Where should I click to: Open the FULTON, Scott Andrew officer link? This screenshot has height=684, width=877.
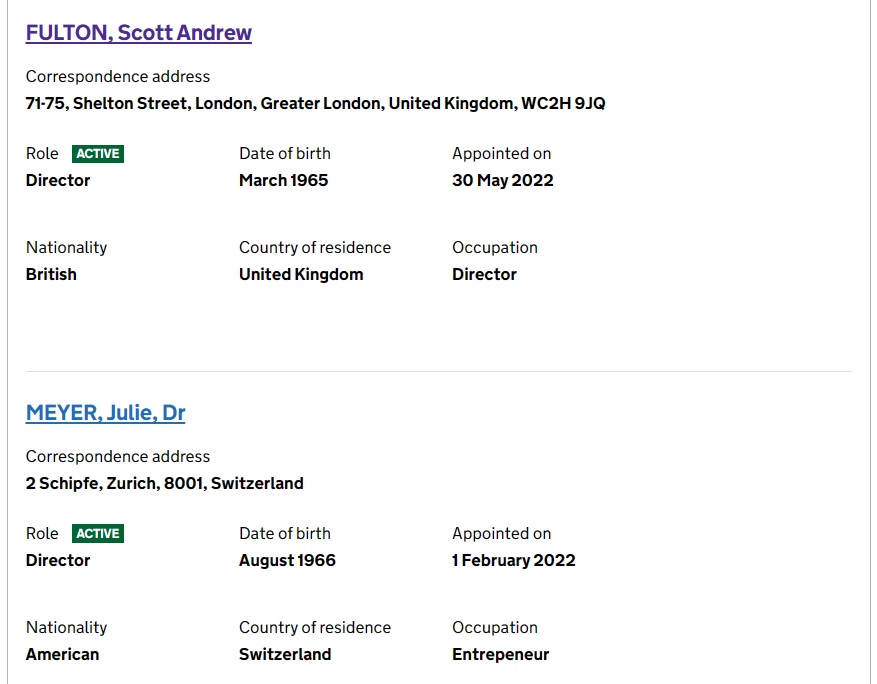pyautogui.click(x=138, y=33)
